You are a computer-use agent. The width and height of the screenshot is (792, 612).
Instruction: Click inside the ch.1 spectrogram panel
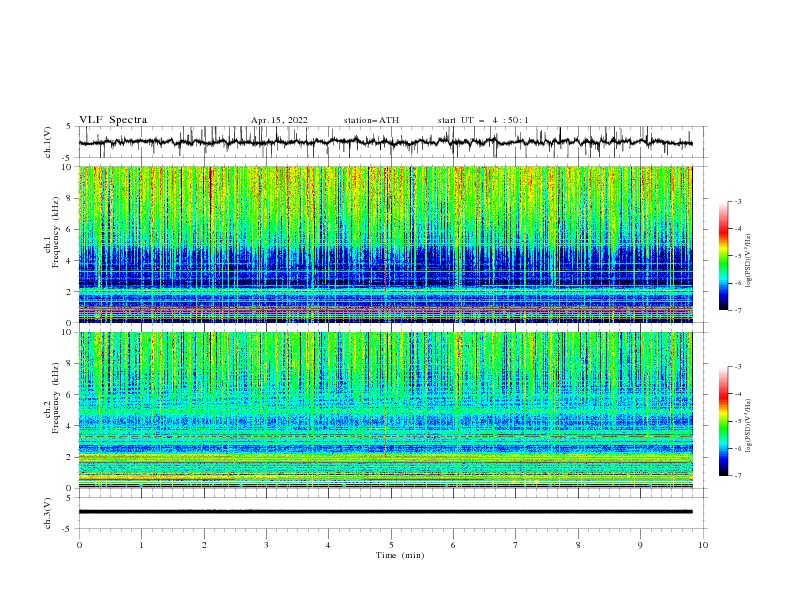point(386,244)
